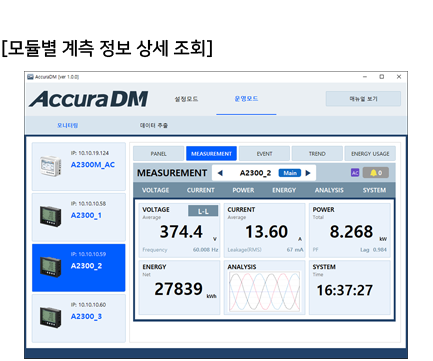The height and width of the screenshot is (361, 433).
Task: Click the 67 mA leakage value
Action: tap(295, 250)
